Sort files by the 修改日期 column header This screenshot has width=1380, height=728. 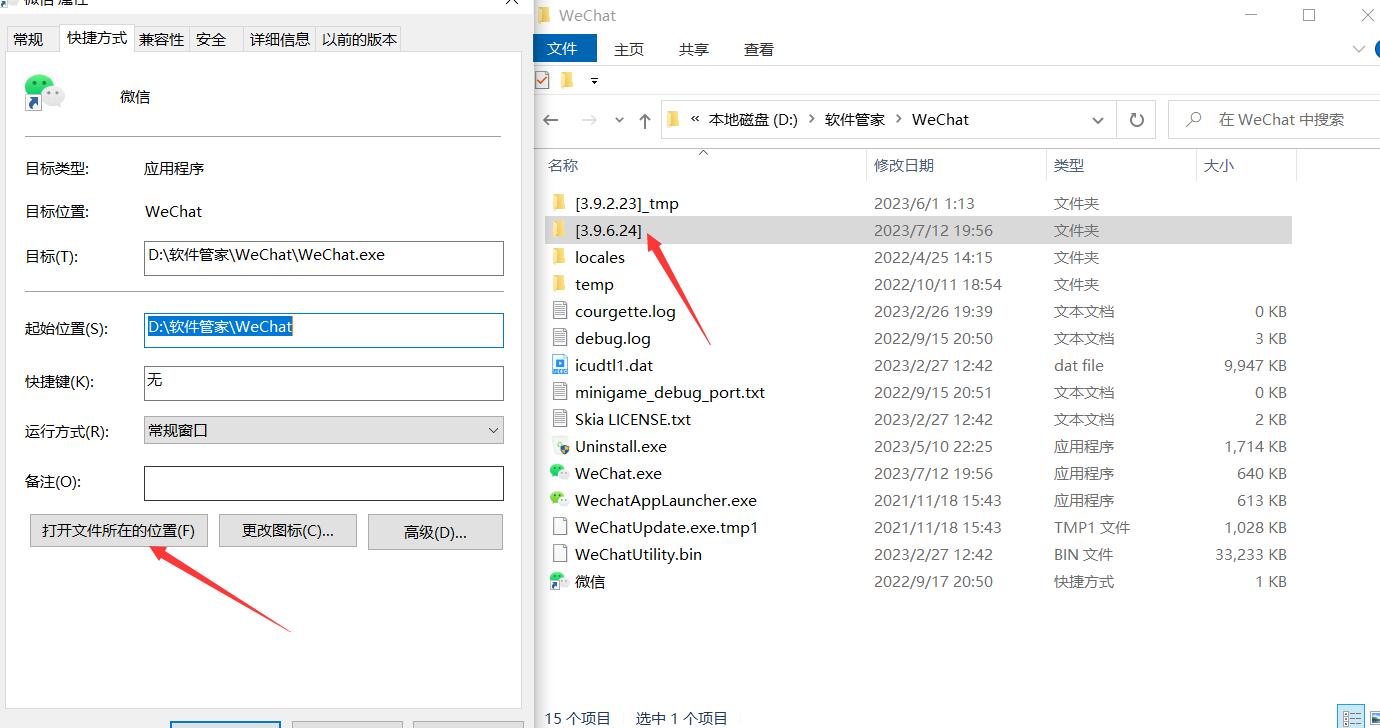tap(903, 165)
